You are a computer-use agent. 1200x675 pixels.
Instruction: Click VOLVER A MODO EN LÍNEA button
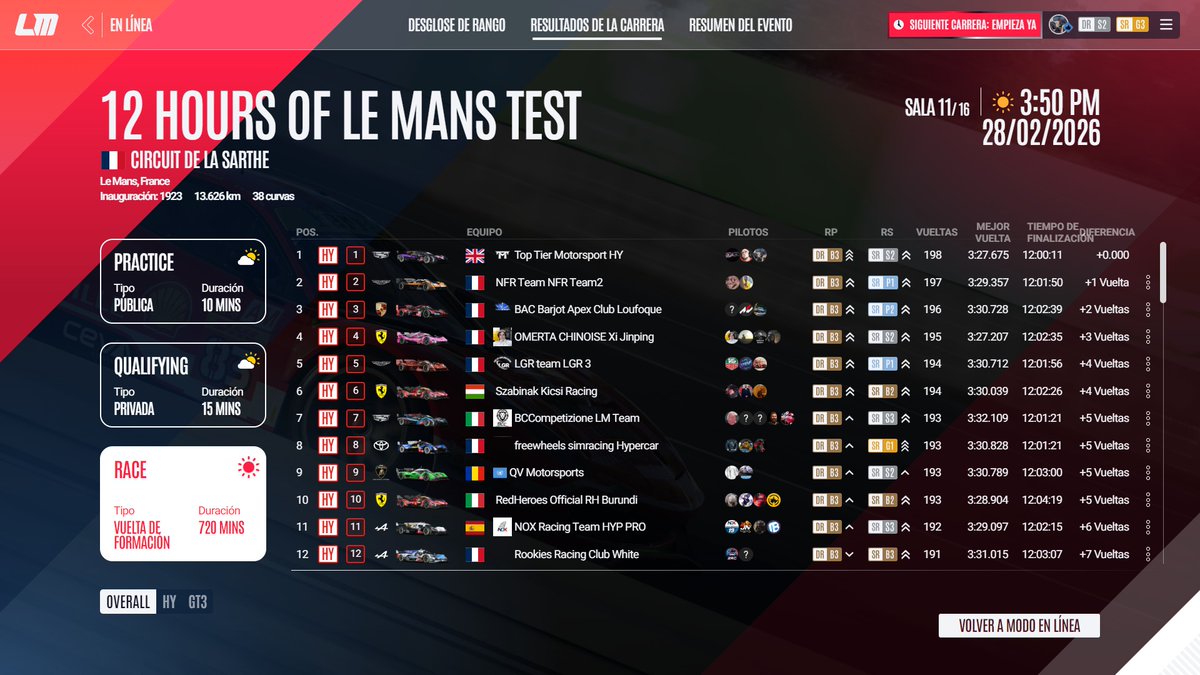[1019, 626]
